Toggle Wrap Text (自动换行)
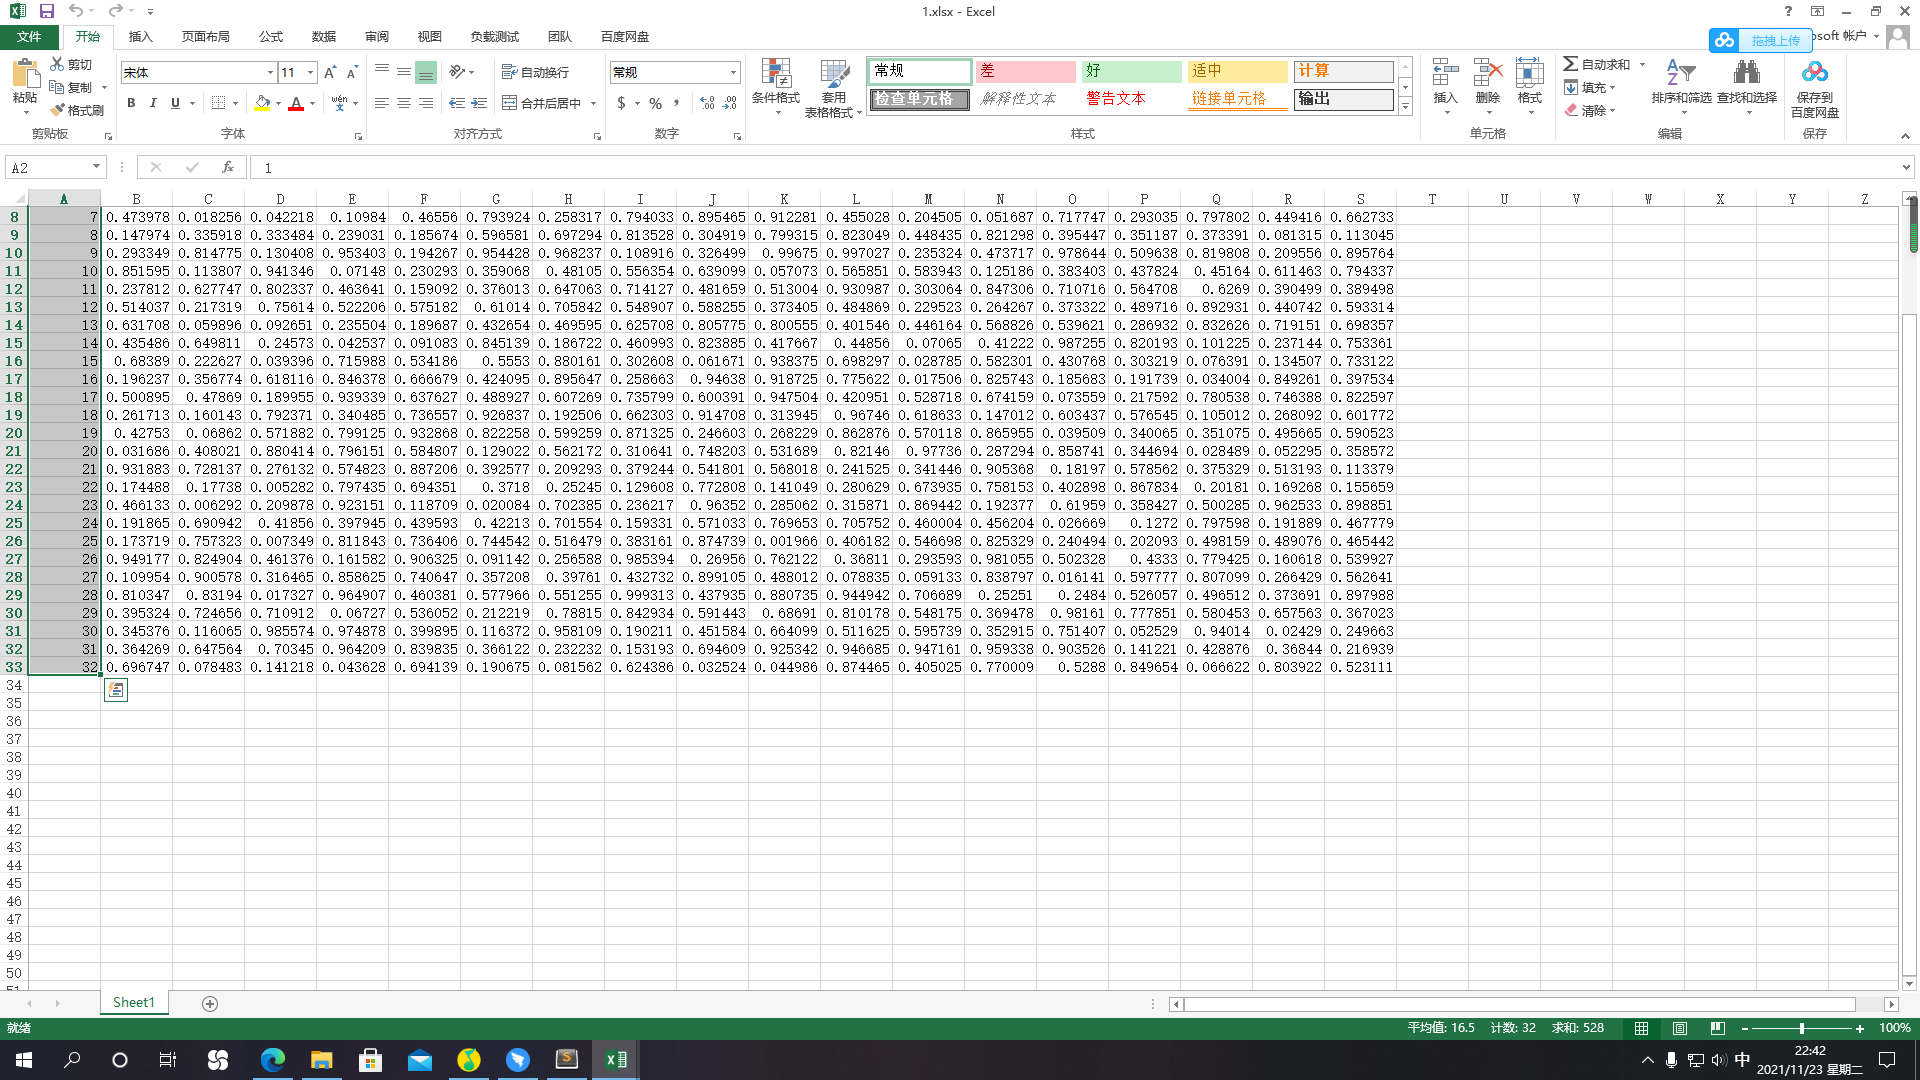The width and height of the screenshot is (1920, 1080). pyautogui.click(x=536, y=72)
